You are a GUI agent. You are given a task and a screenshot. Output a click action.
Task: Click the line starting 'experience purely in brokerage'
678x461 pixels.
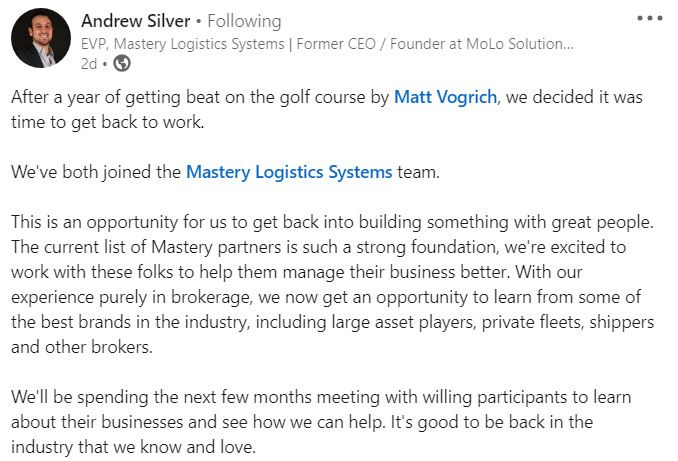[x=326, y=298]
